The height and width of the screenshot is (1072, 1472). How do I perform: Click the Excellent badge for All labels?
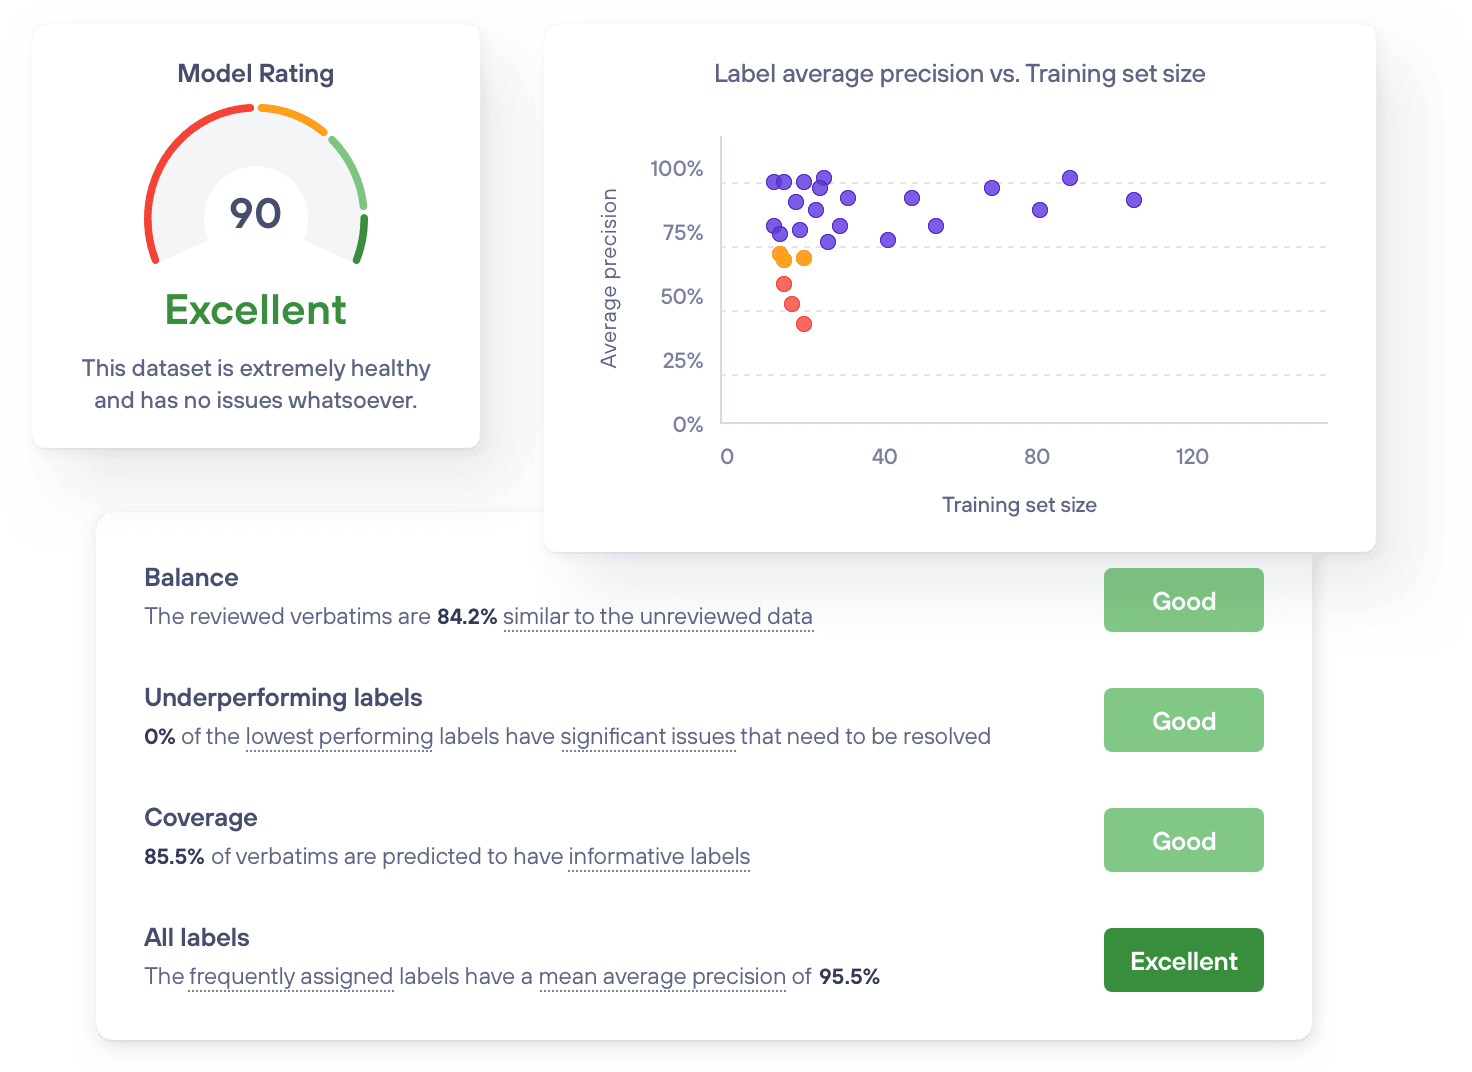click(x=1183, y=960)
